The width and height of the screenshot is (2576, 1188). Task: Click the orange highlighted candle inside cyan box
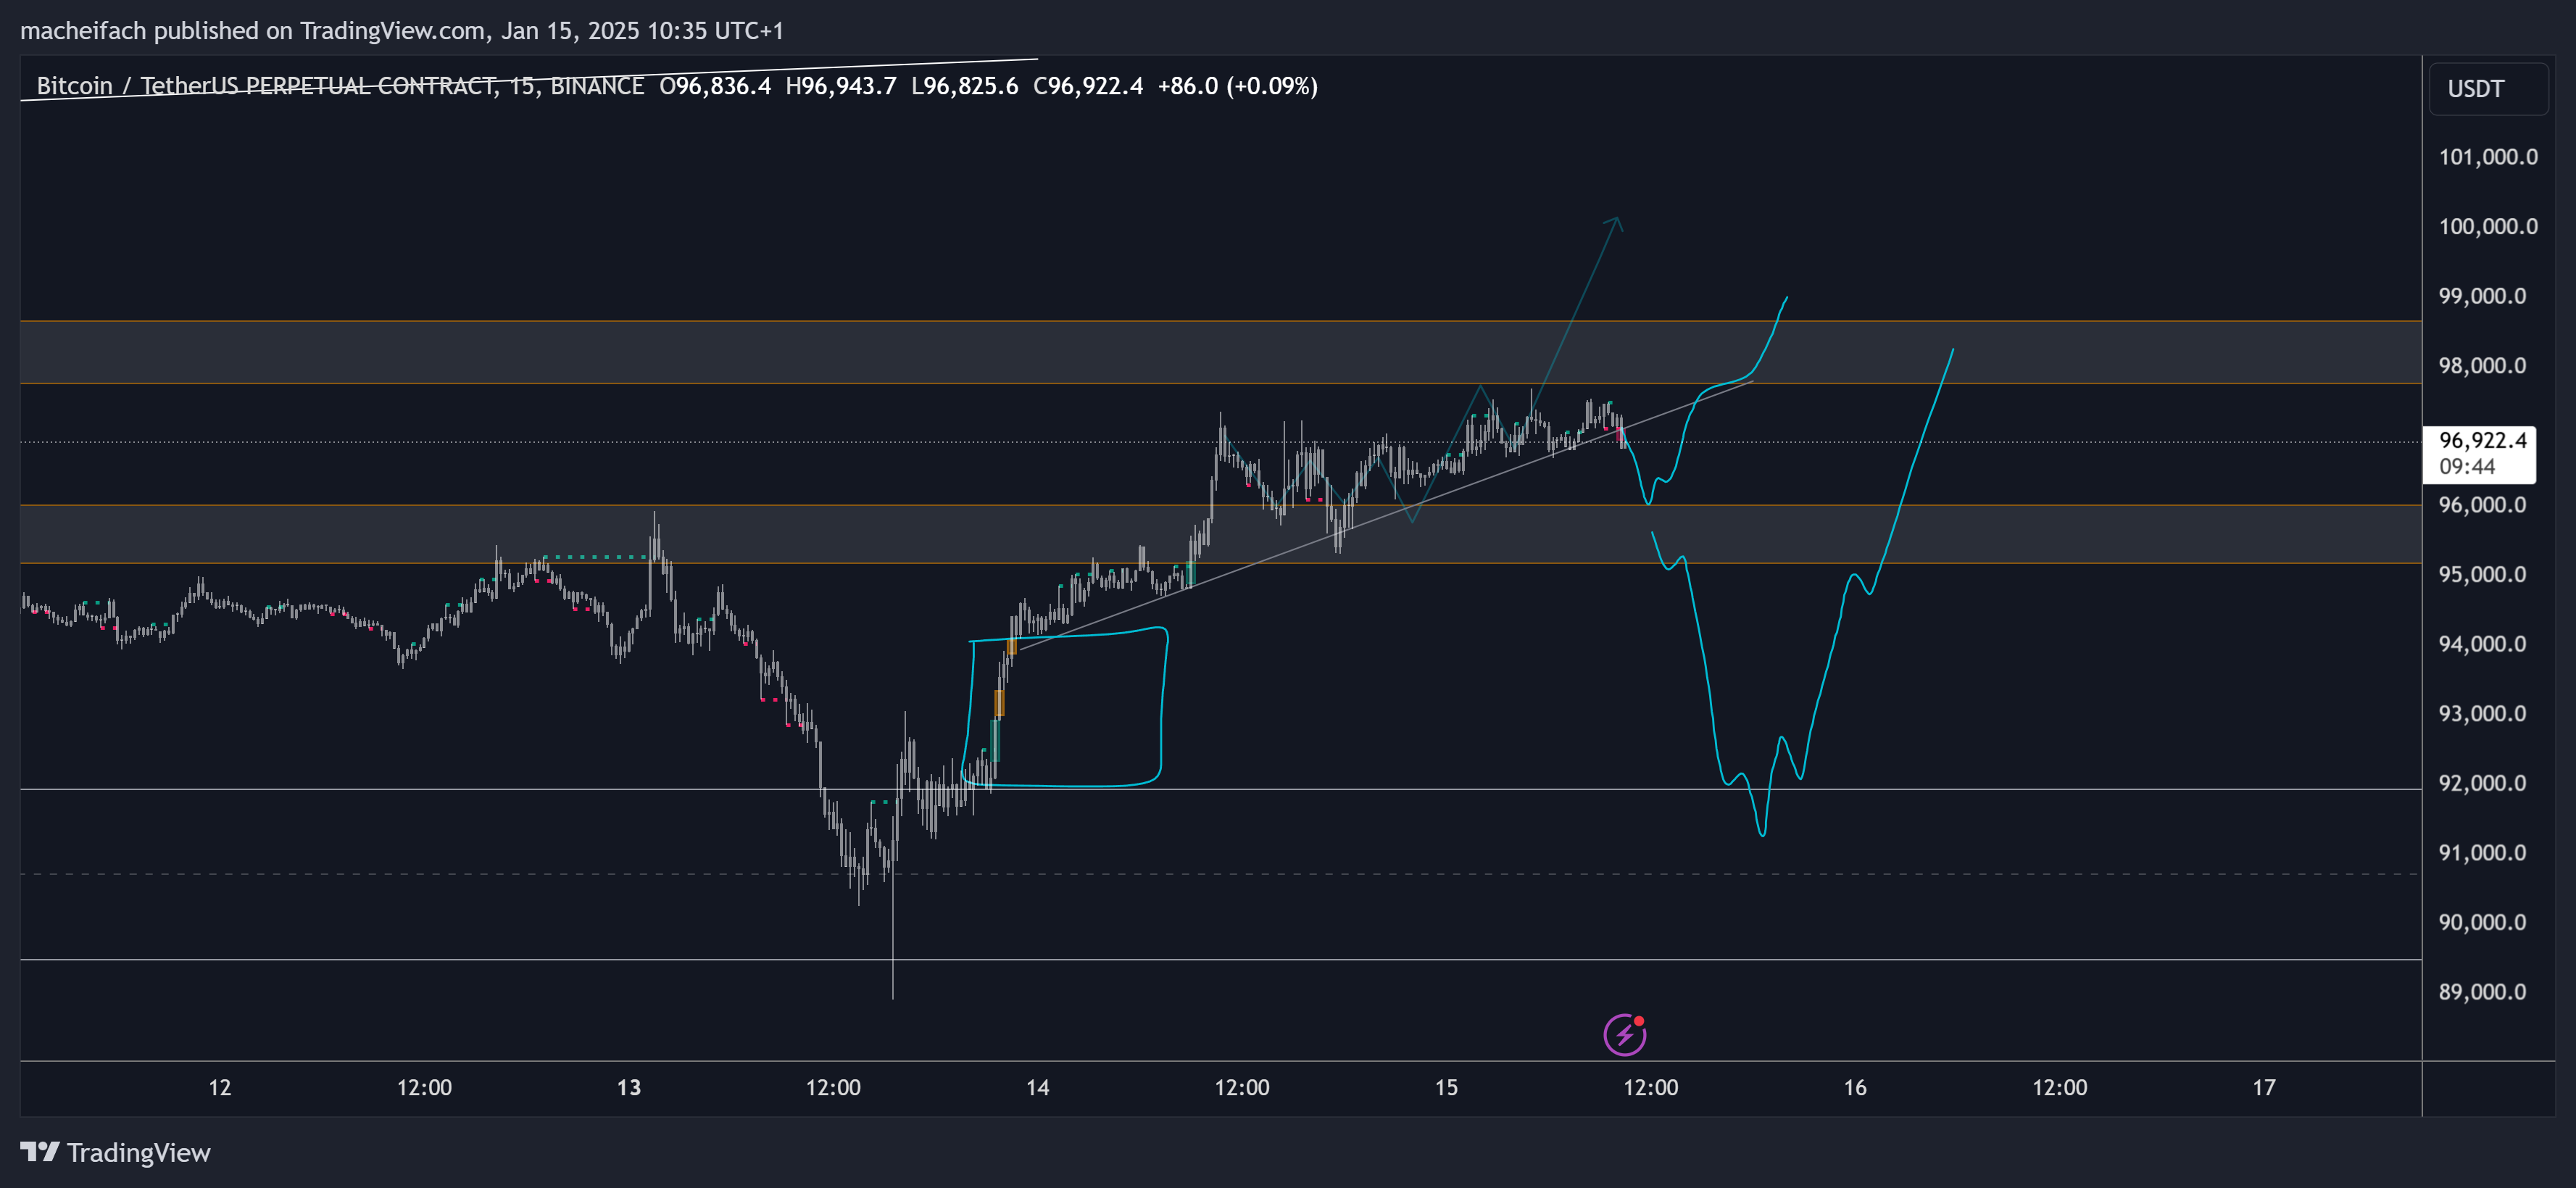click(x=999, y=702)
